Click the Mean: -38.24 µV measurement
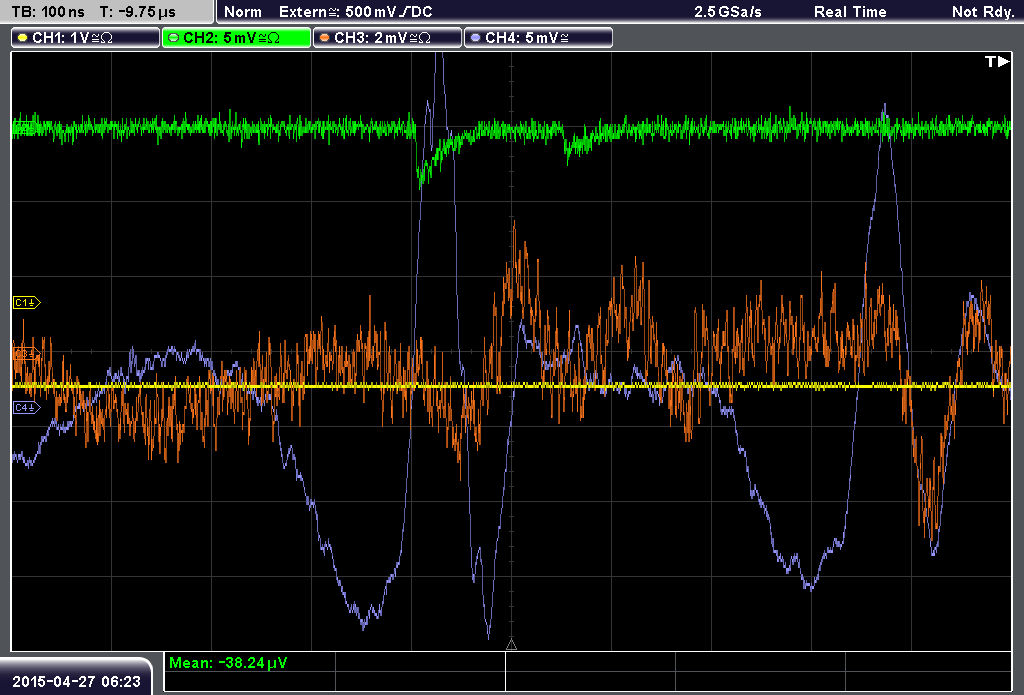This screenshot has height=695, width=1024. click(x=227, y=663)
